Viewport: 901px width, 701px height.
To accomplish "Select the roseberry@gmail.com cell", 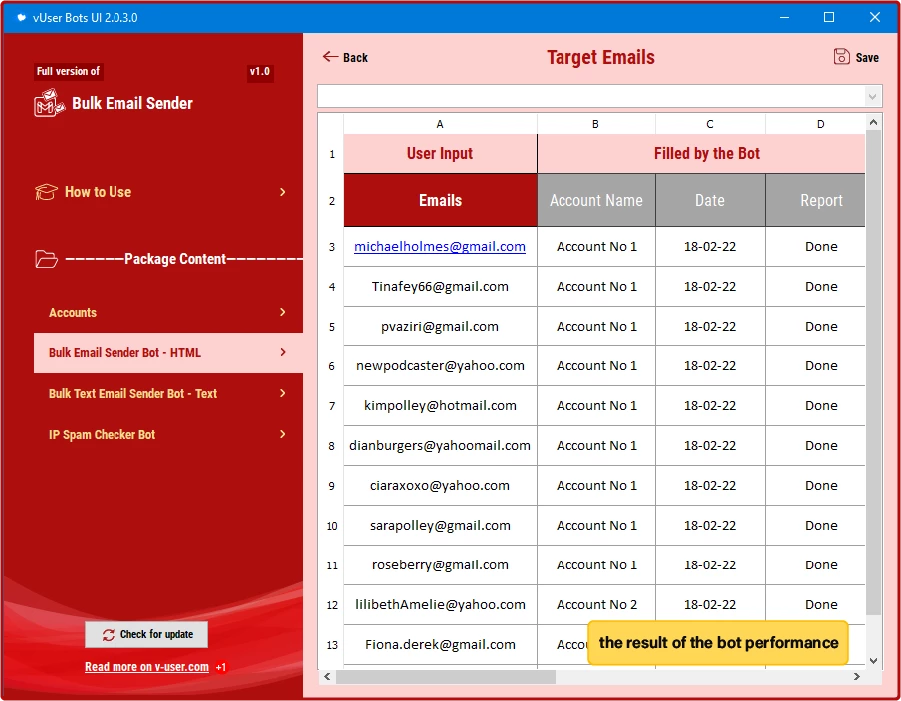I will [x=440, y=565].
